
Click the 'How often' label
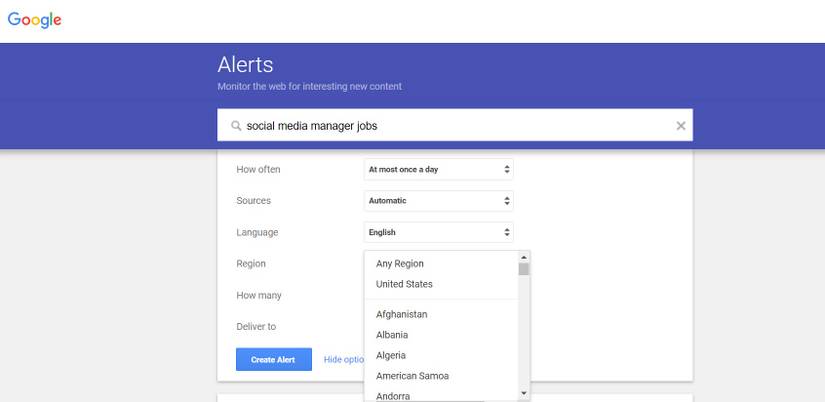(x=258, y=169)
